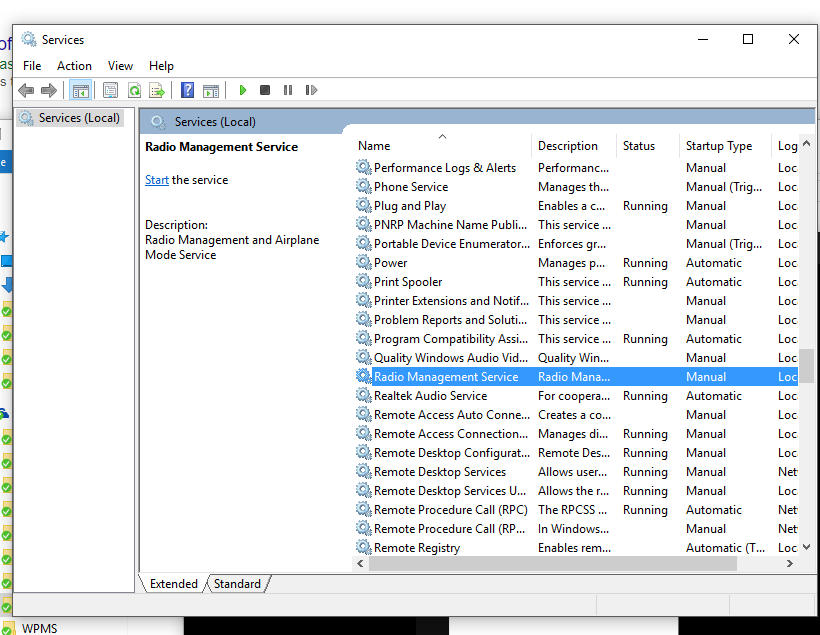Click gear icon beside Plug and Play
Image resolution: width=820 pixels, height=635 pixels.
point(363,206)
